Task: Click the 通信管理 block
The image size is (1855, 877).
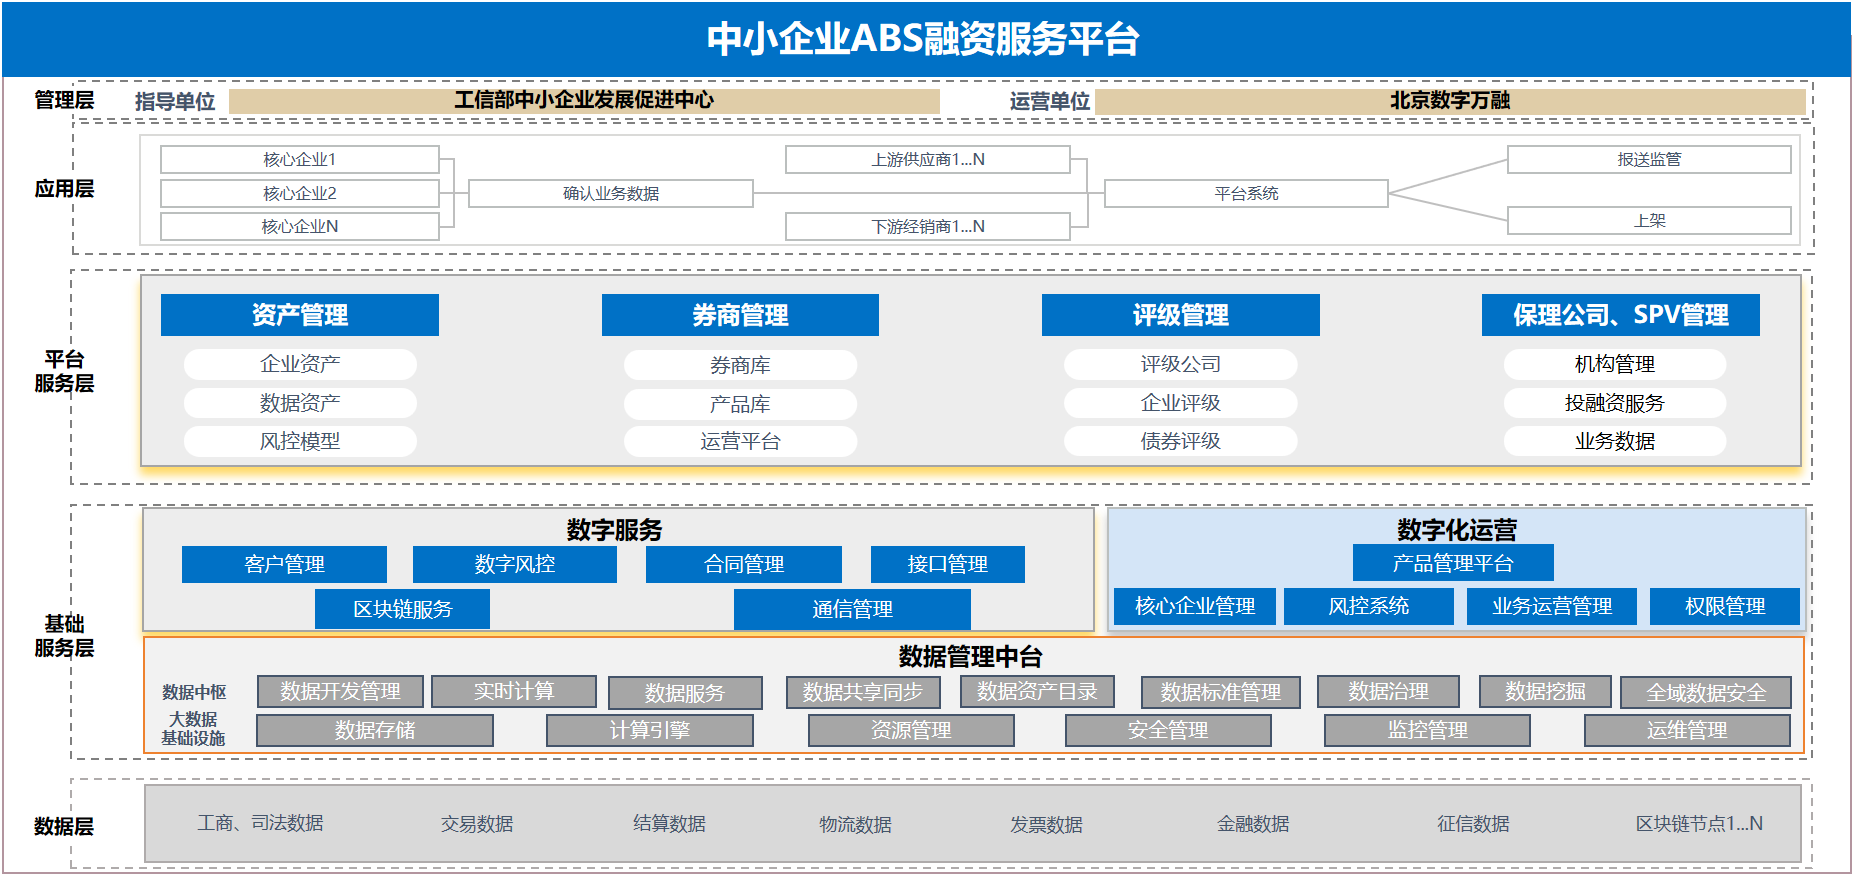Action: [852, 609]
